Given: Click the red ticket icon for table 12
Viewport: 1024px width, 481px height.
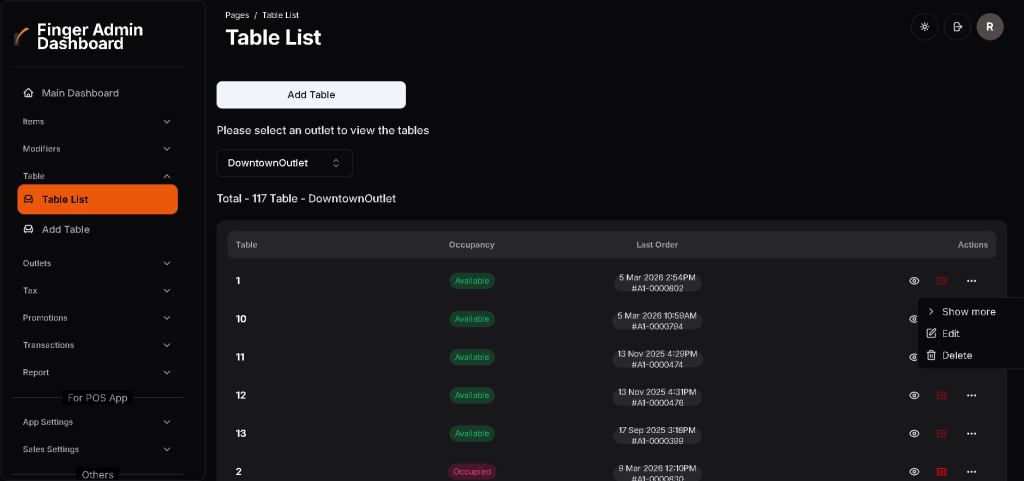Looking at the screenshot, I should click(x=941, y=396).
